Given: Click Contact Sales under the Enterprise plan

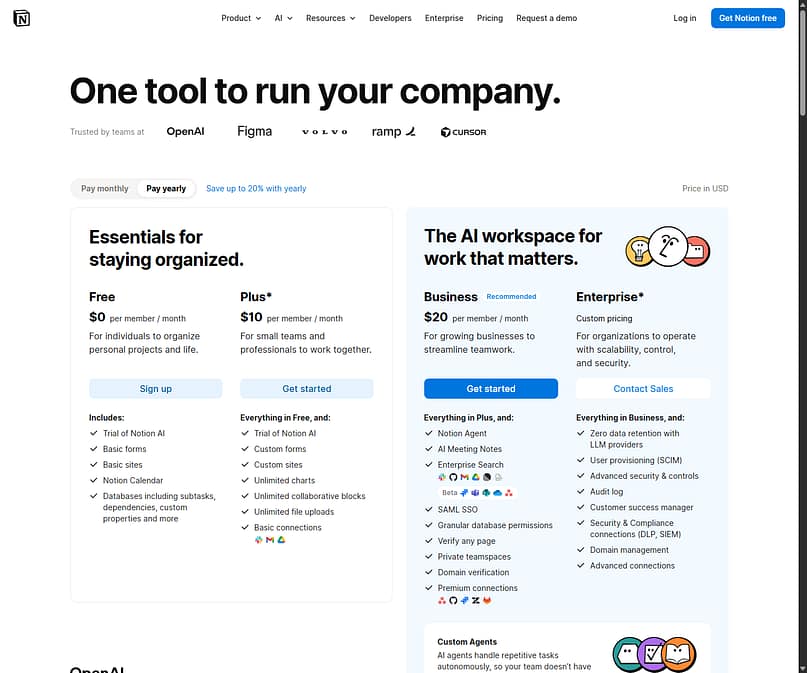Looking at the screenshot, I should tap(643, 388).
